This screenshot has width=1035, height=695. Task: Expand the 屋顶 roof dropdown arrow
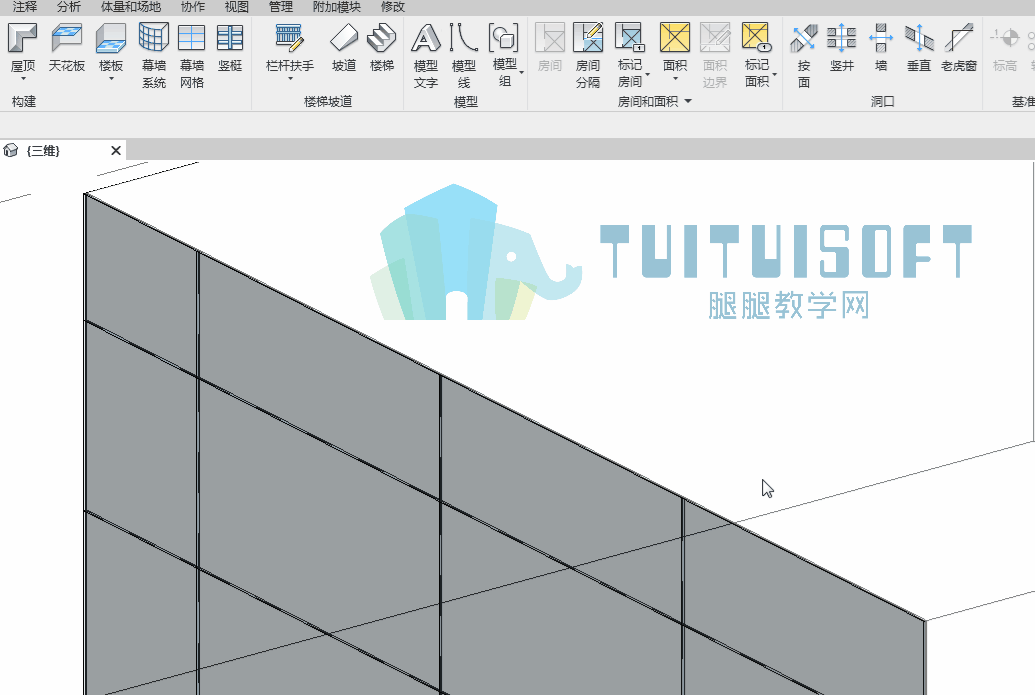point(23,79)
